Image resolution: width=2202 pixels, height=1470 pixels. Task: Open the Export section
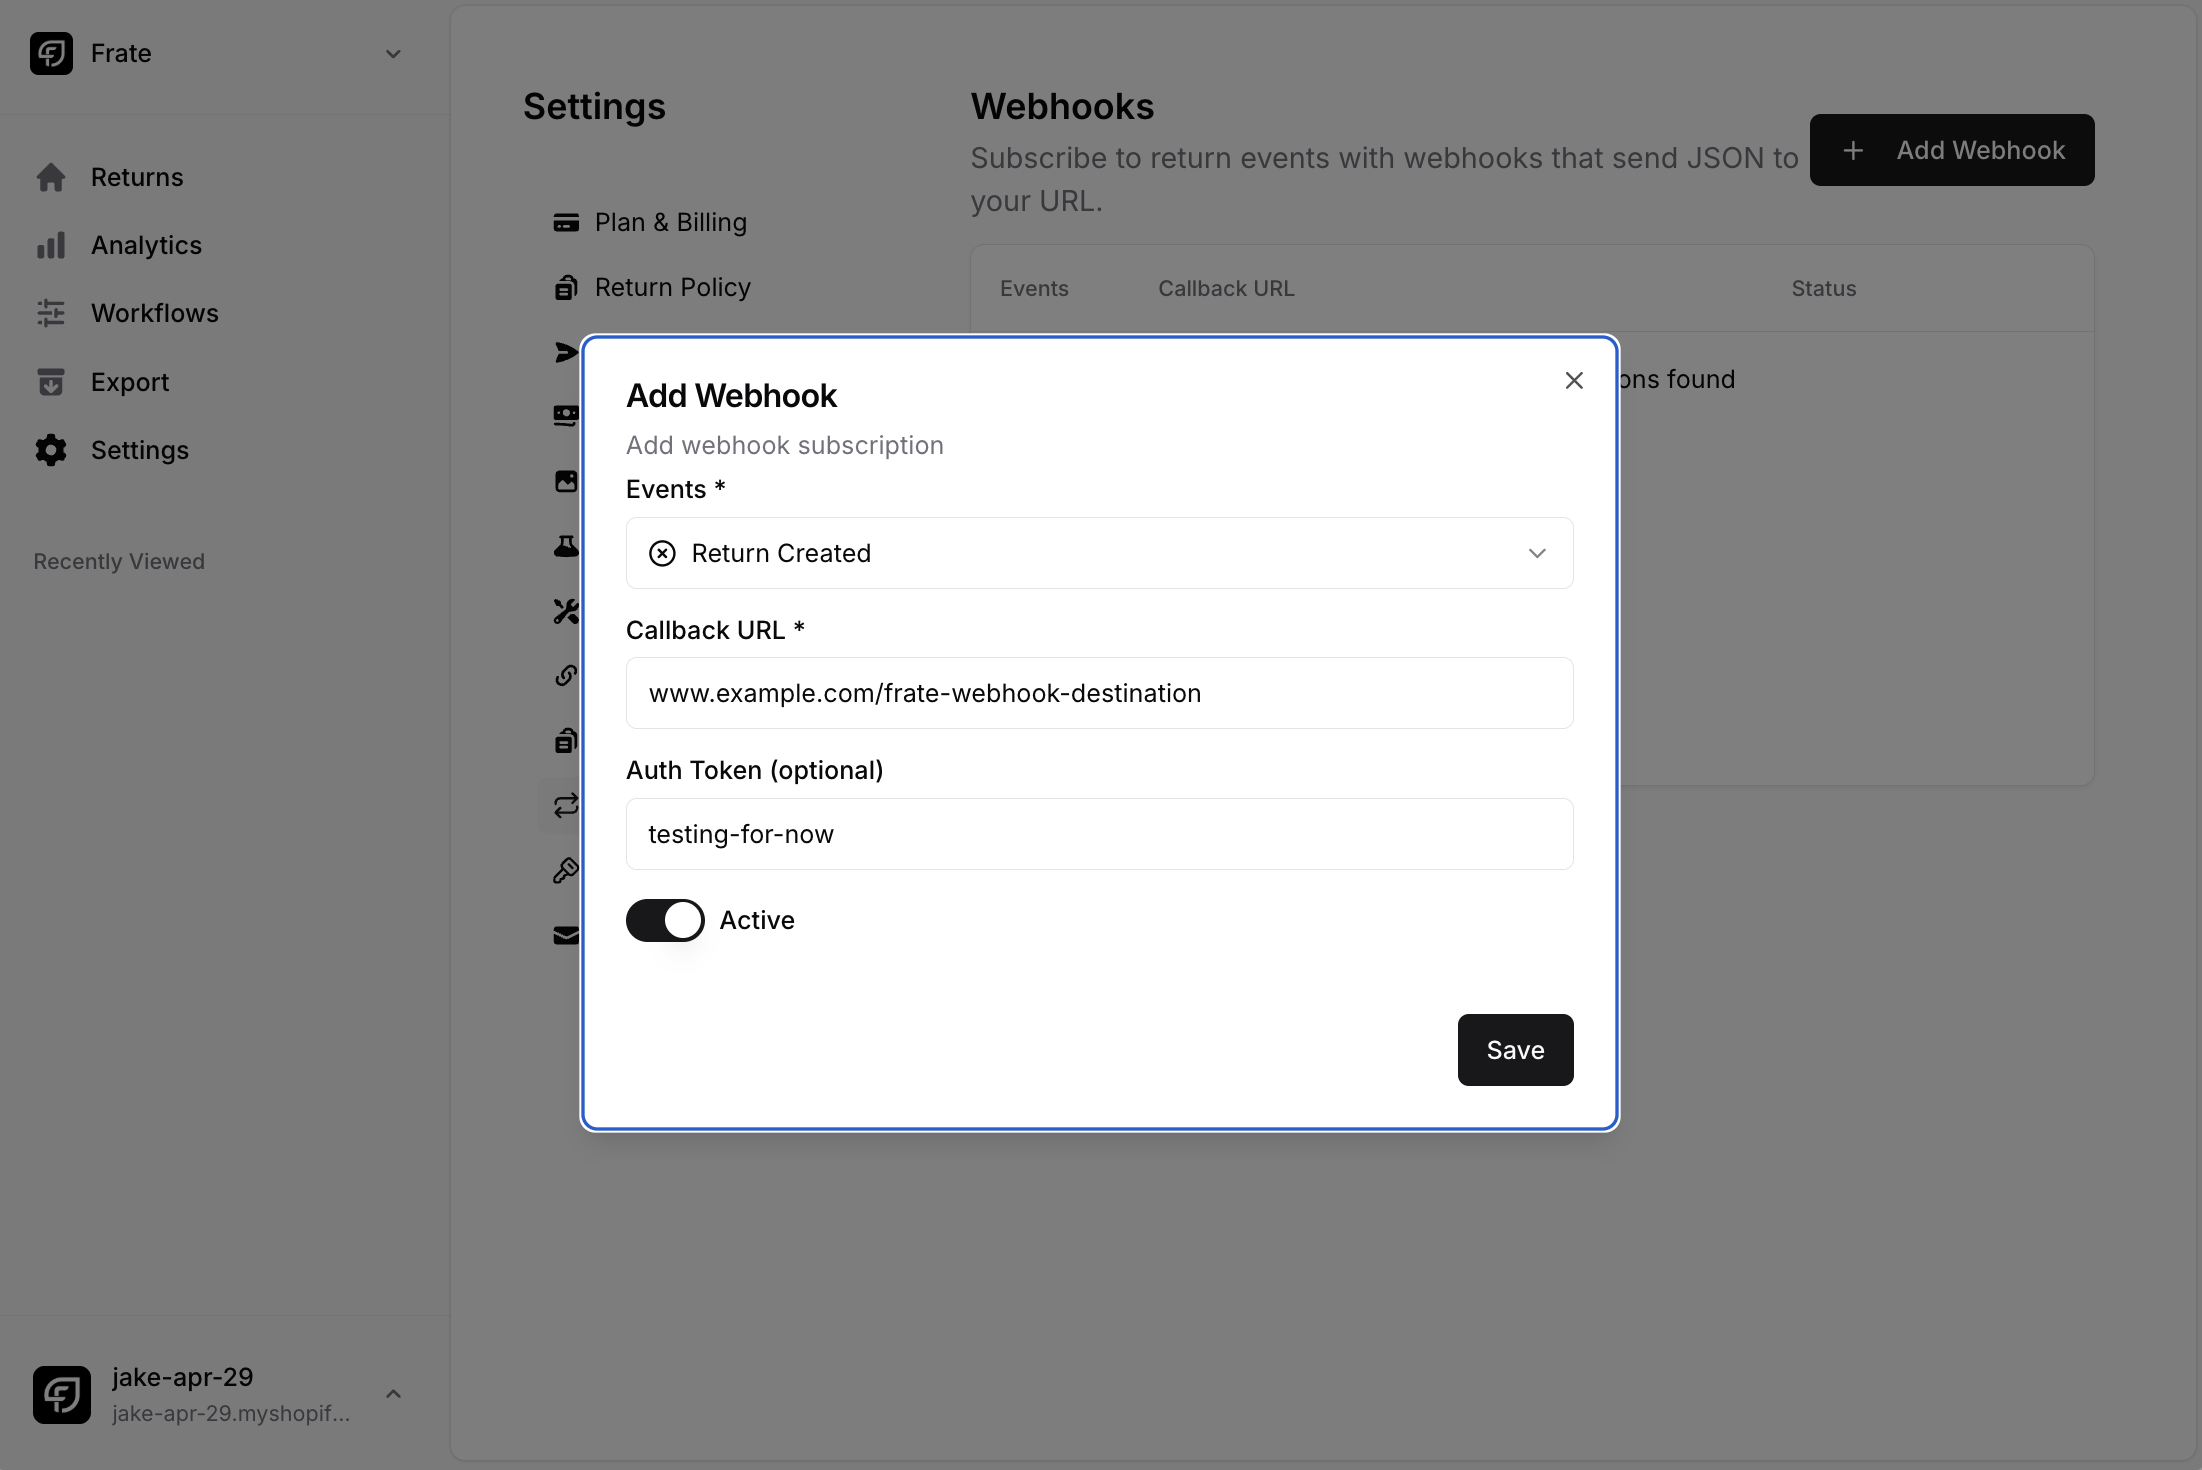[x=130, y=381]
